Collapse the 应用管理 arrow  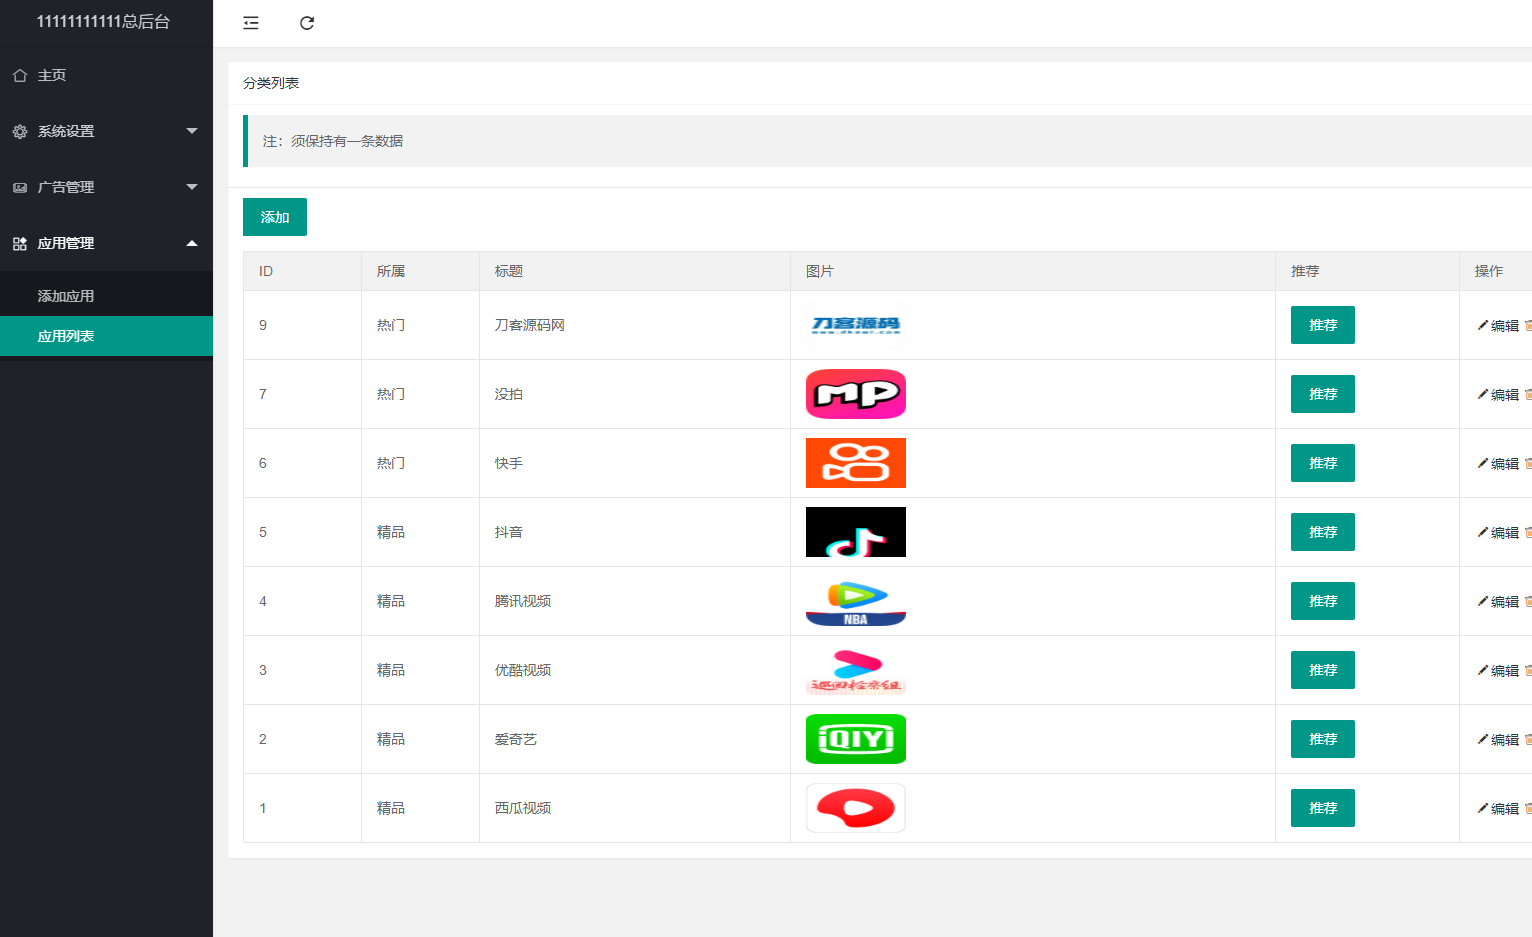pos(192,243)
